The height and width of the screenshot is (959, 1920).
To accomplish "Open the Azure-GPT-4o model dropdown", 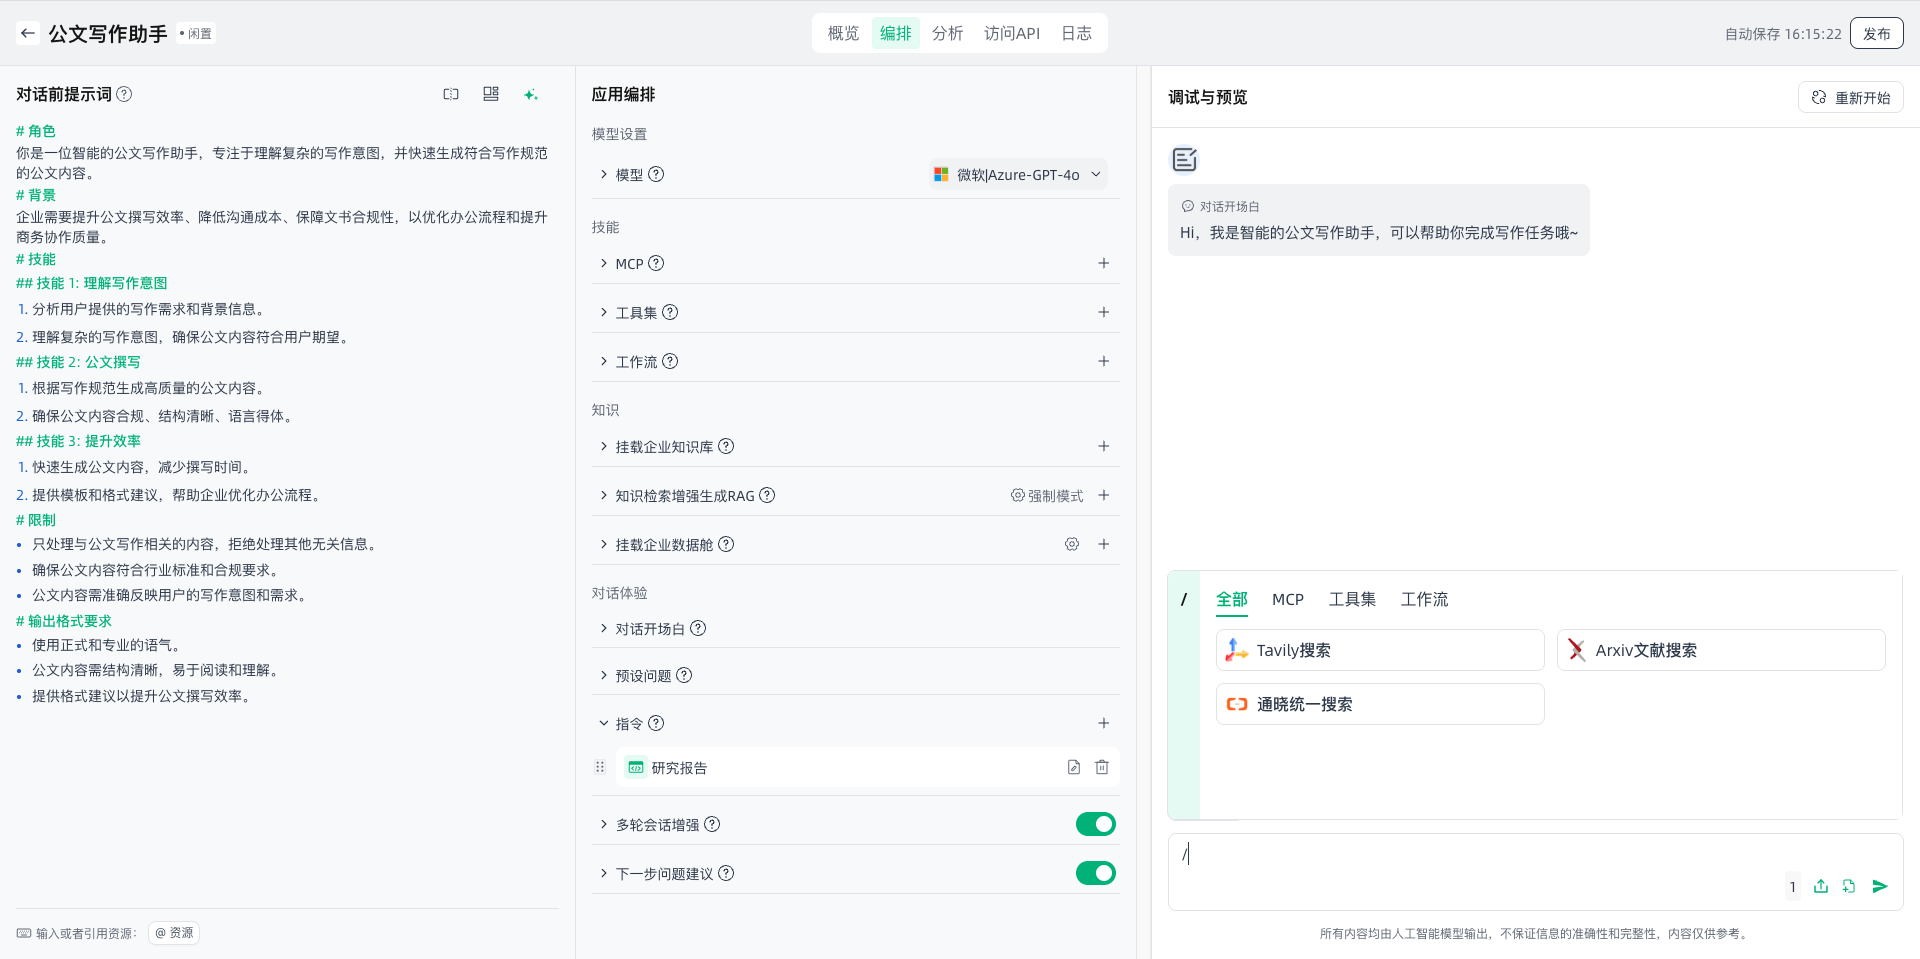I will click(1018, 175).
